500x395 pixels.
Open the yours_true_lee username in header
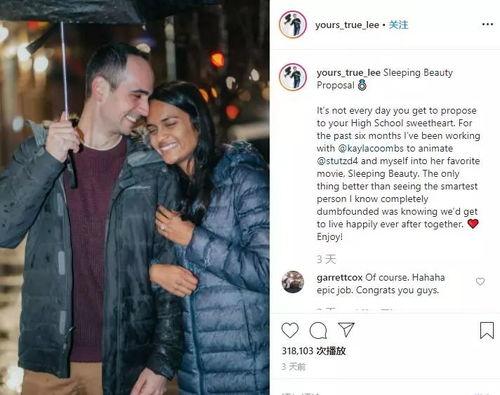pyautogui.click(x=347, y=25)
